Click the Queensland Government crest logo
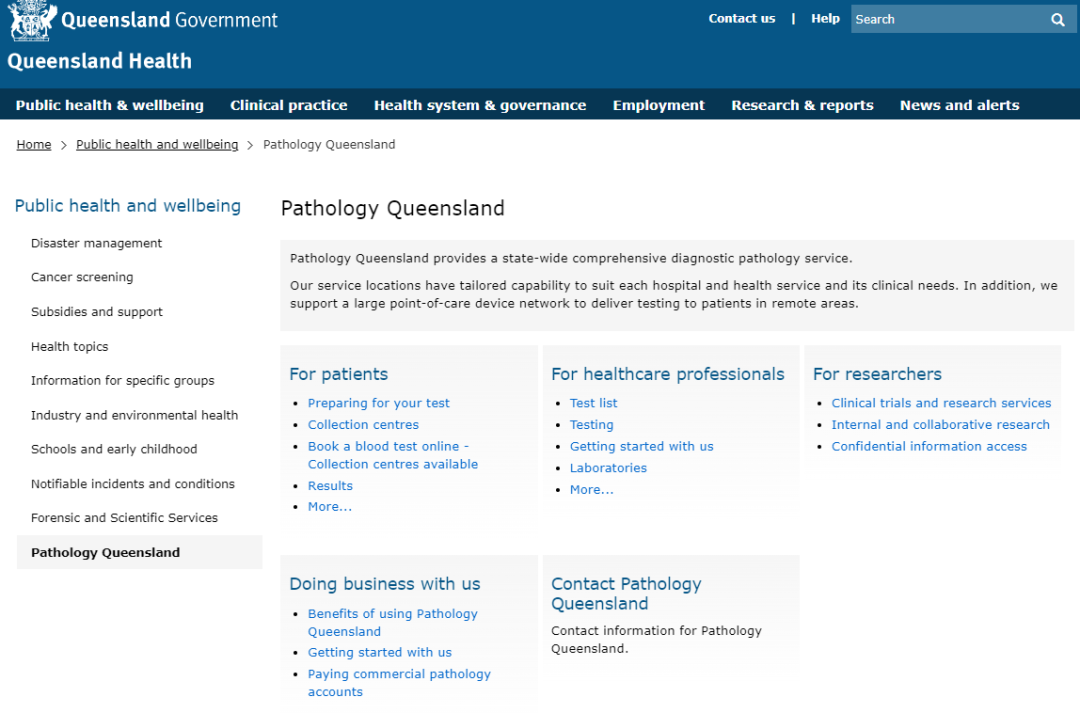The image size is (1080, 713). pyautogui.click(x=32, y=21)
